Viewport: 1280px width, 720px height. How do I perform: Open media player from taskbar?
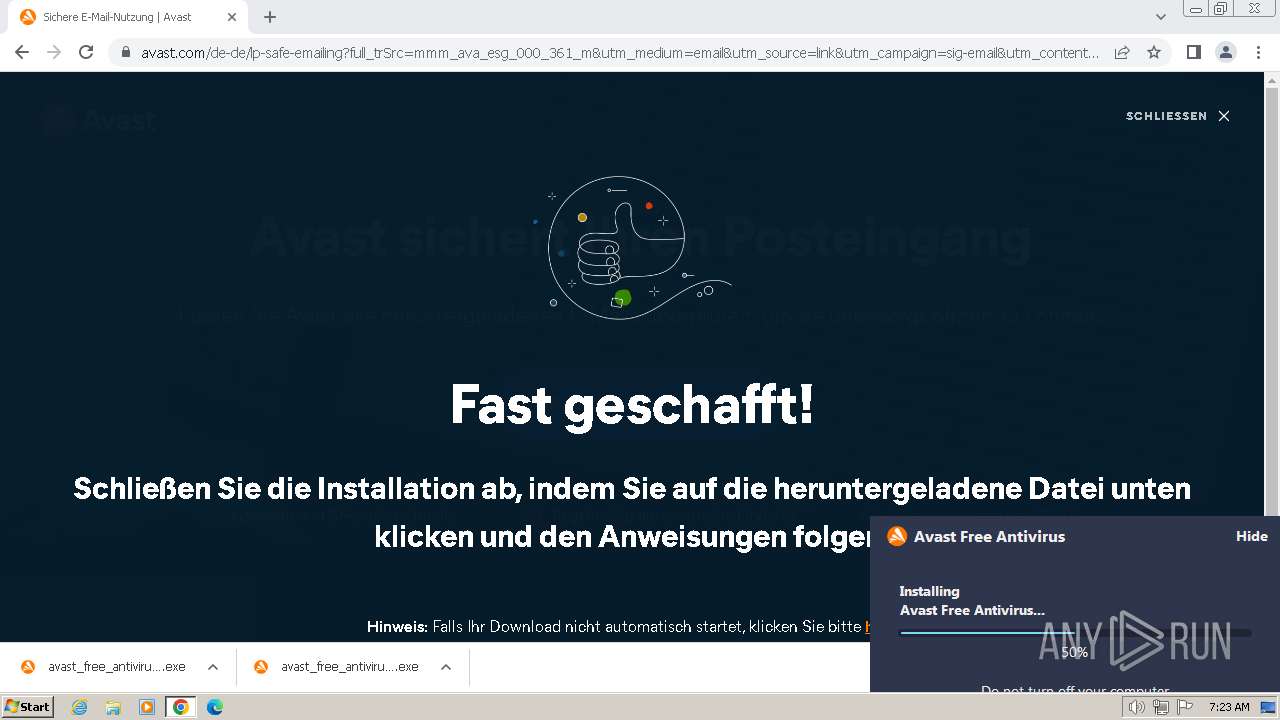(x=147, y=707)
